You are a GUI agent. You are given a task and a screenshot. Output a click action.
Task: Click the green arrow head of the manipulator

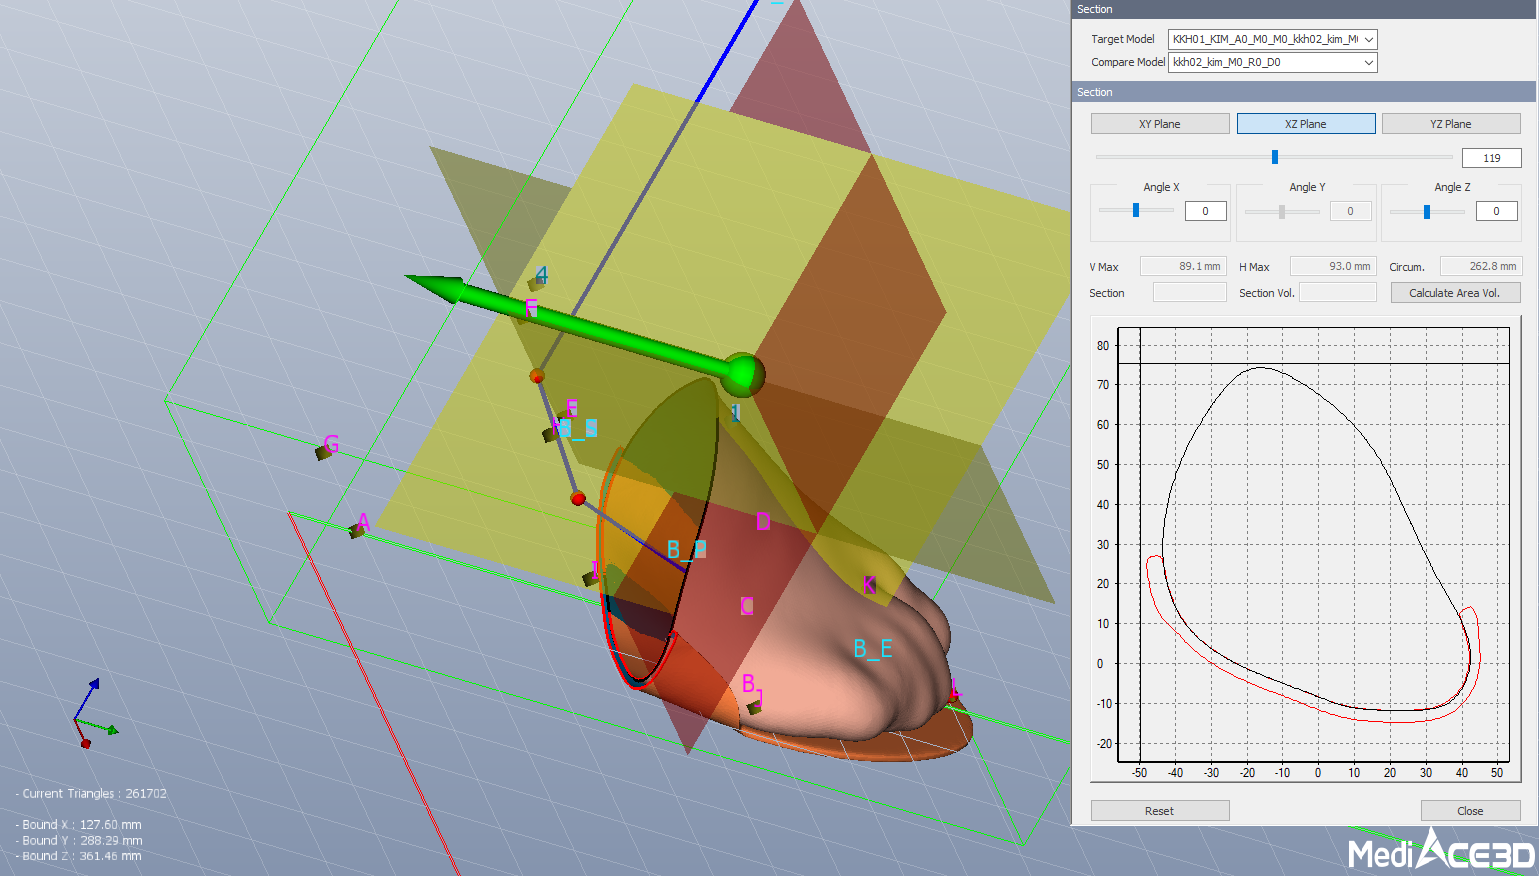[x=435, y=287]
